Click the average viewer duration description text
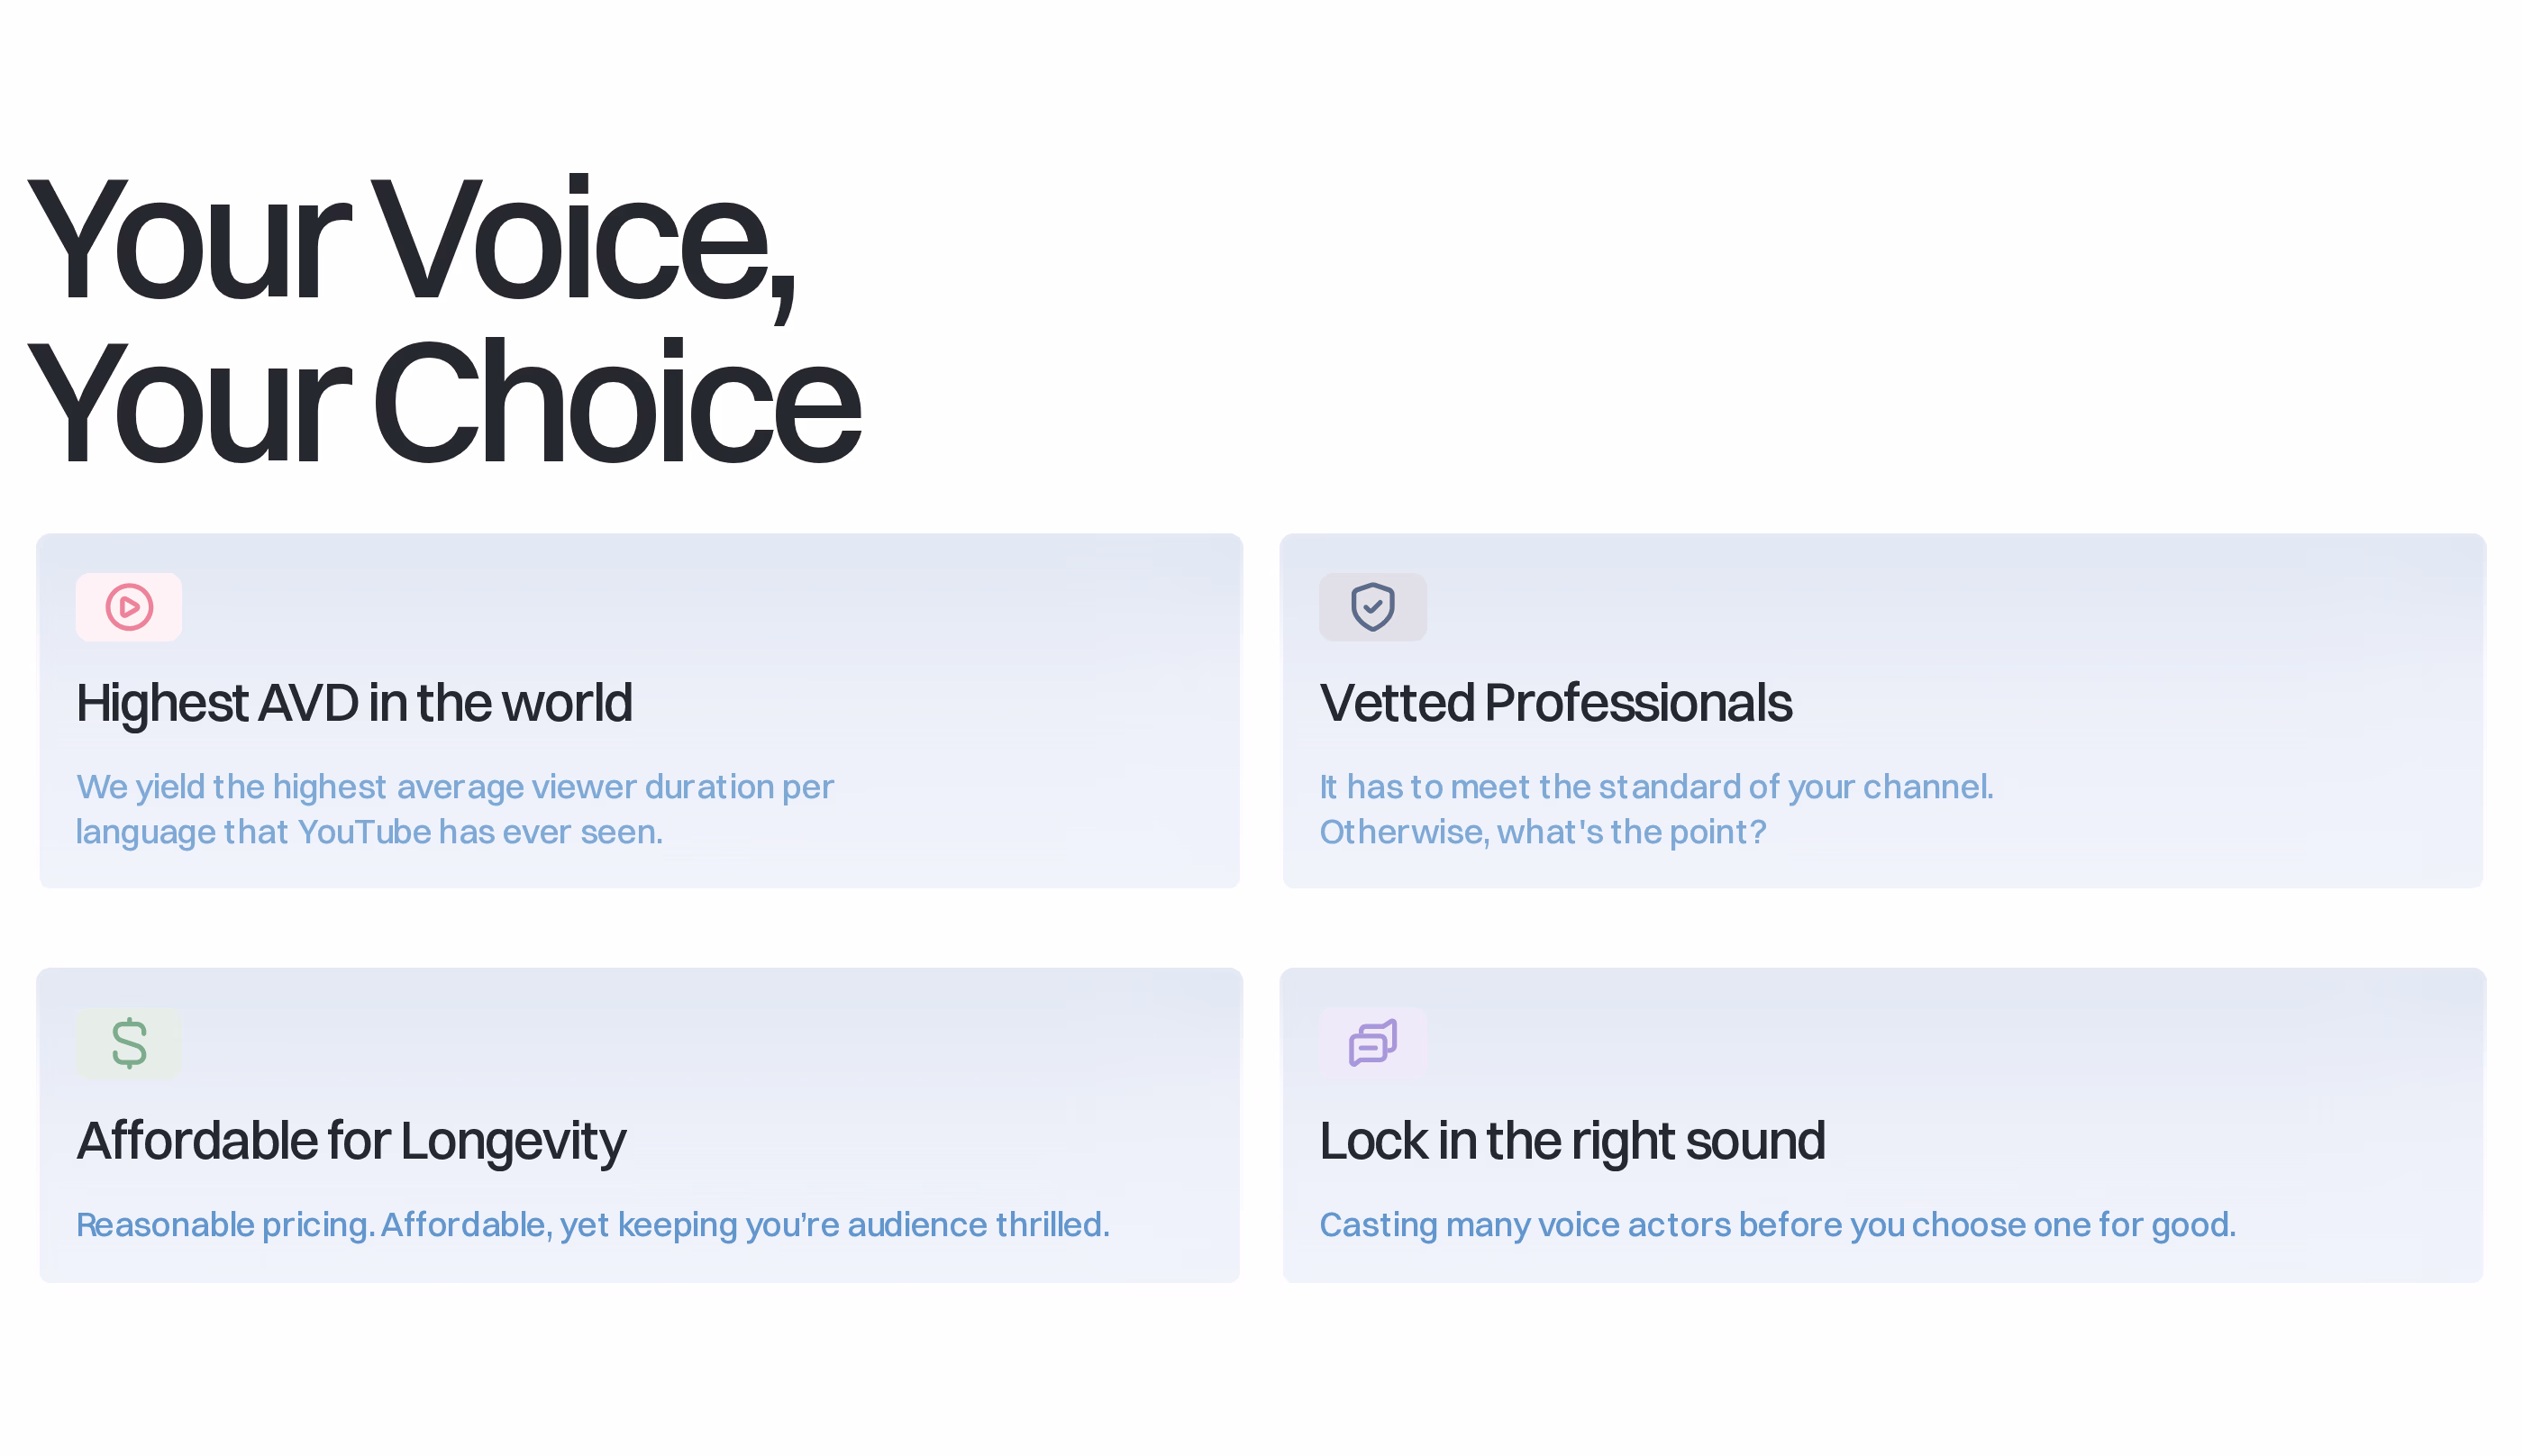2523x1456 pixels. tap(455, 809)
